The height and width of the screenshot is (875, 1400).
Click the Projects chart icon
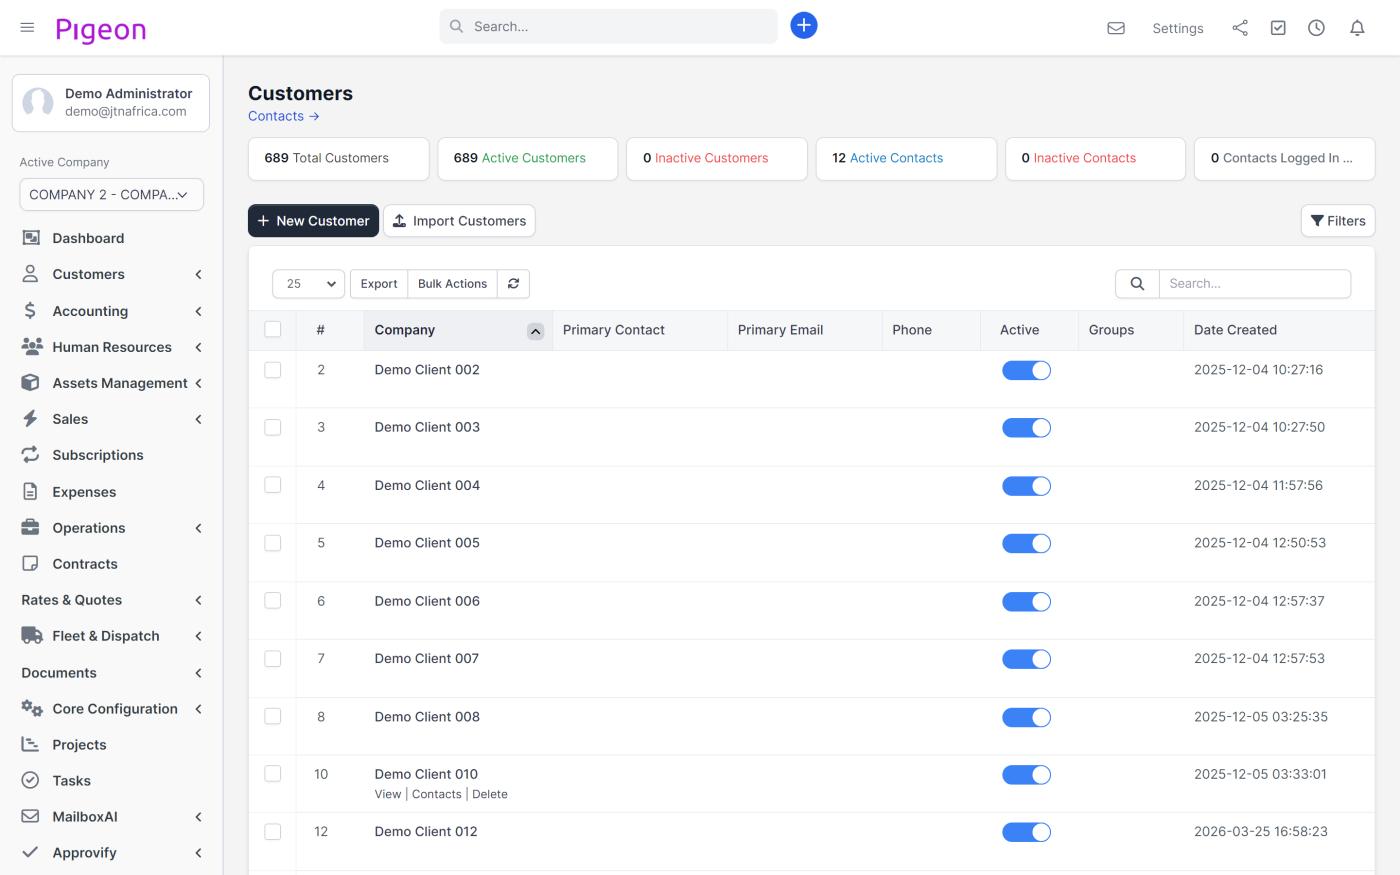pos(31,745)
